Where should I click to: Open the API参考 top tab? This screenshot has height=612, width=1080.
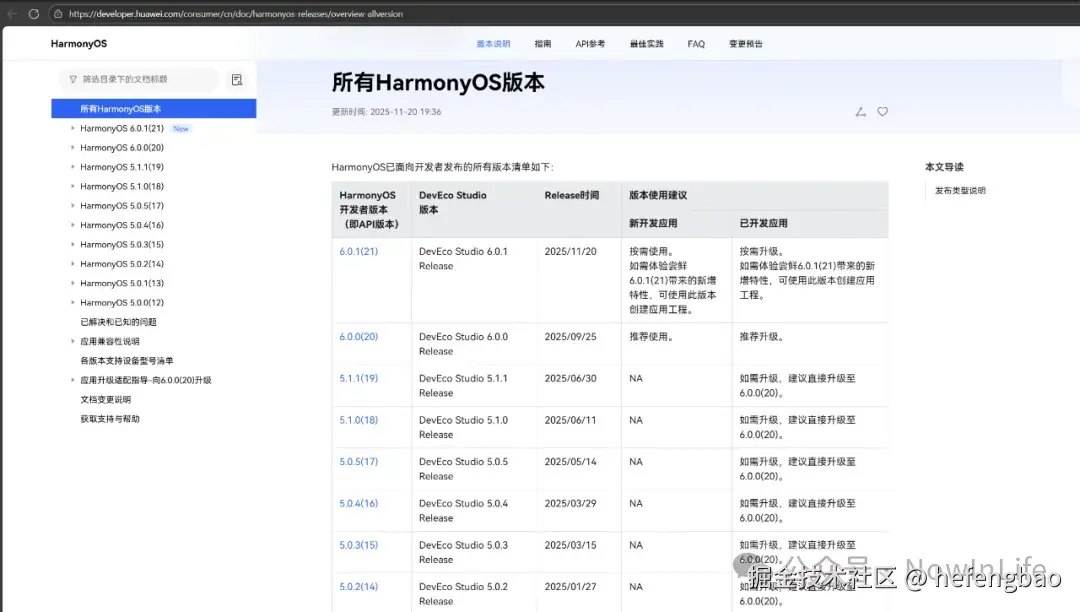pyautogui.click(x=590, y=43)
